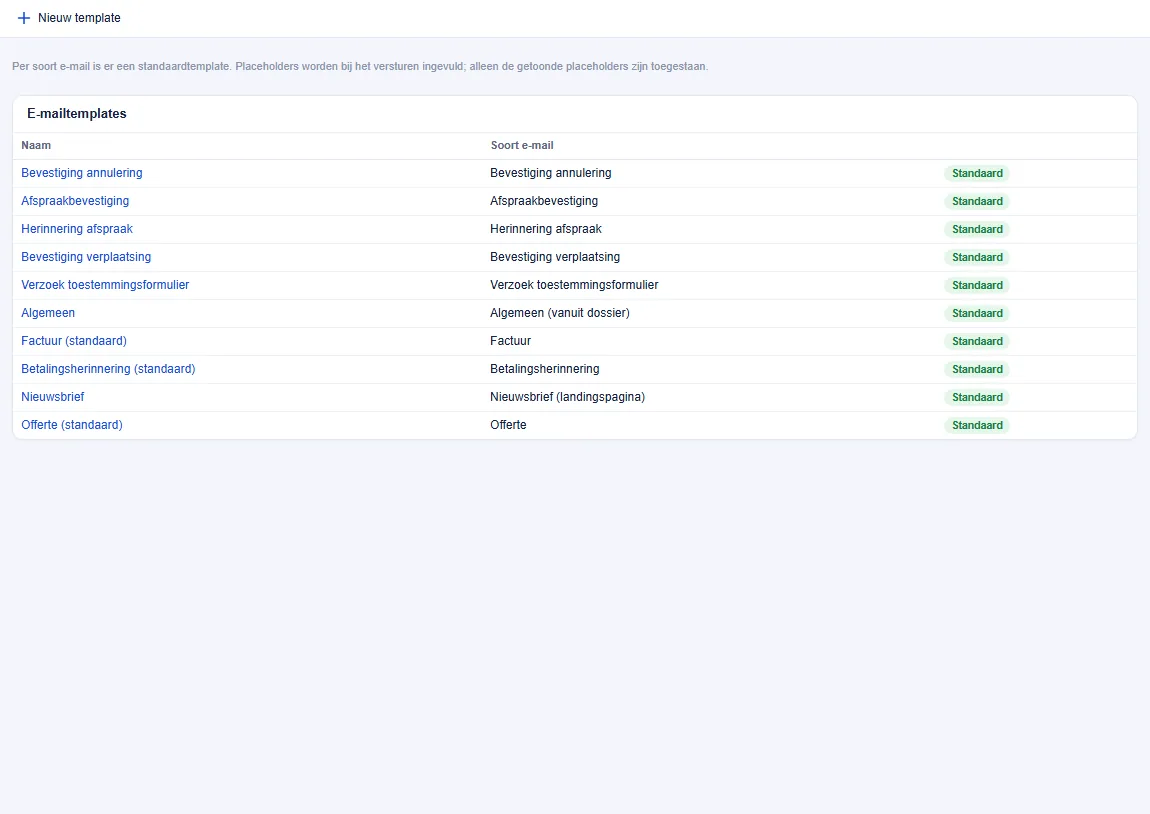The width and height of the screenshot is (1150, 814).
Task: Open the Verzoek toestemmingsformulier template link
Action: (x=105, y=285)
